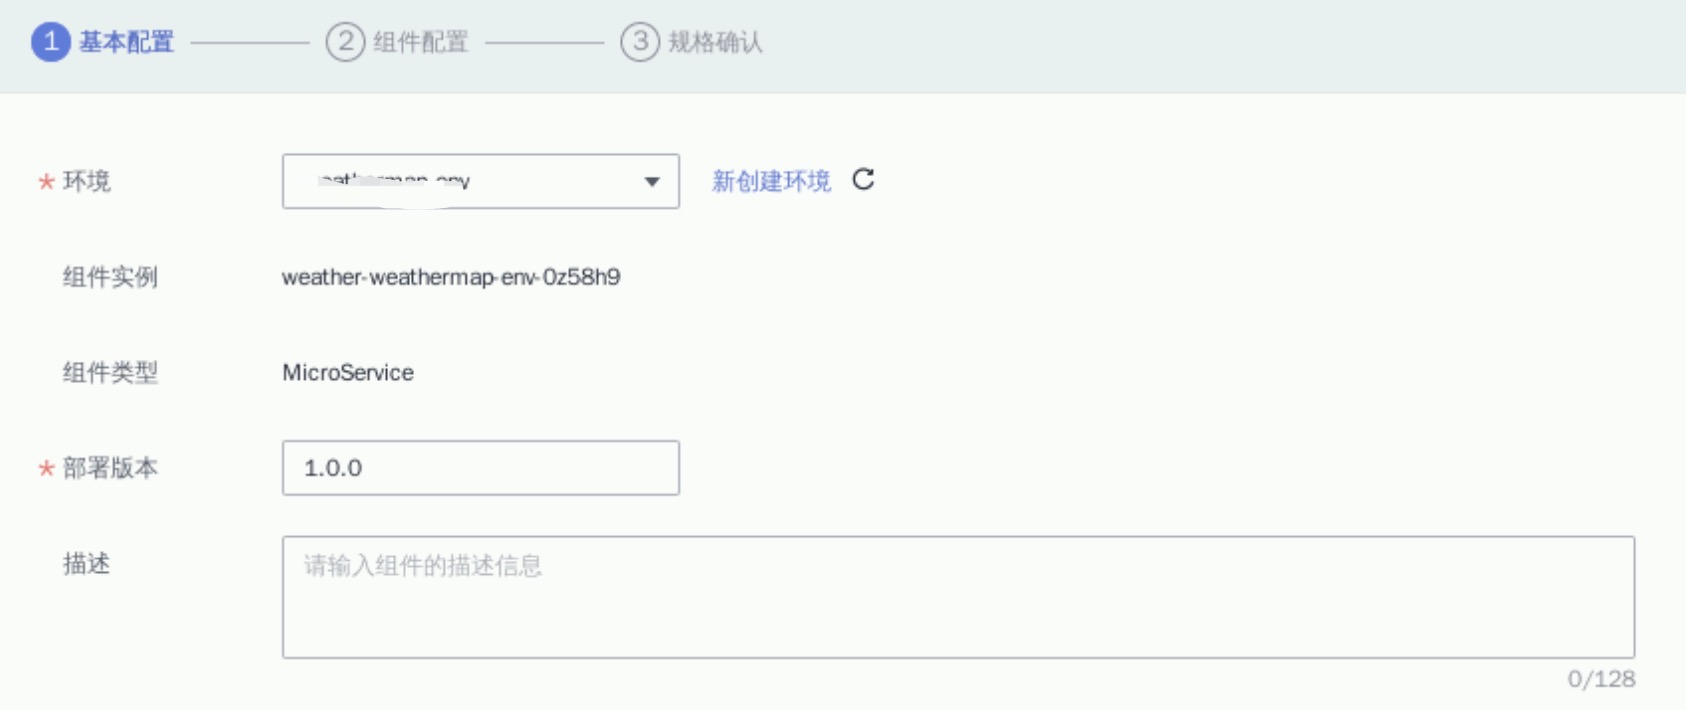The height and width of the screenshot is (710, 1686).
Task: Click the selected environment name in the 环境 combo box
Action: click(x=395, y=181)
